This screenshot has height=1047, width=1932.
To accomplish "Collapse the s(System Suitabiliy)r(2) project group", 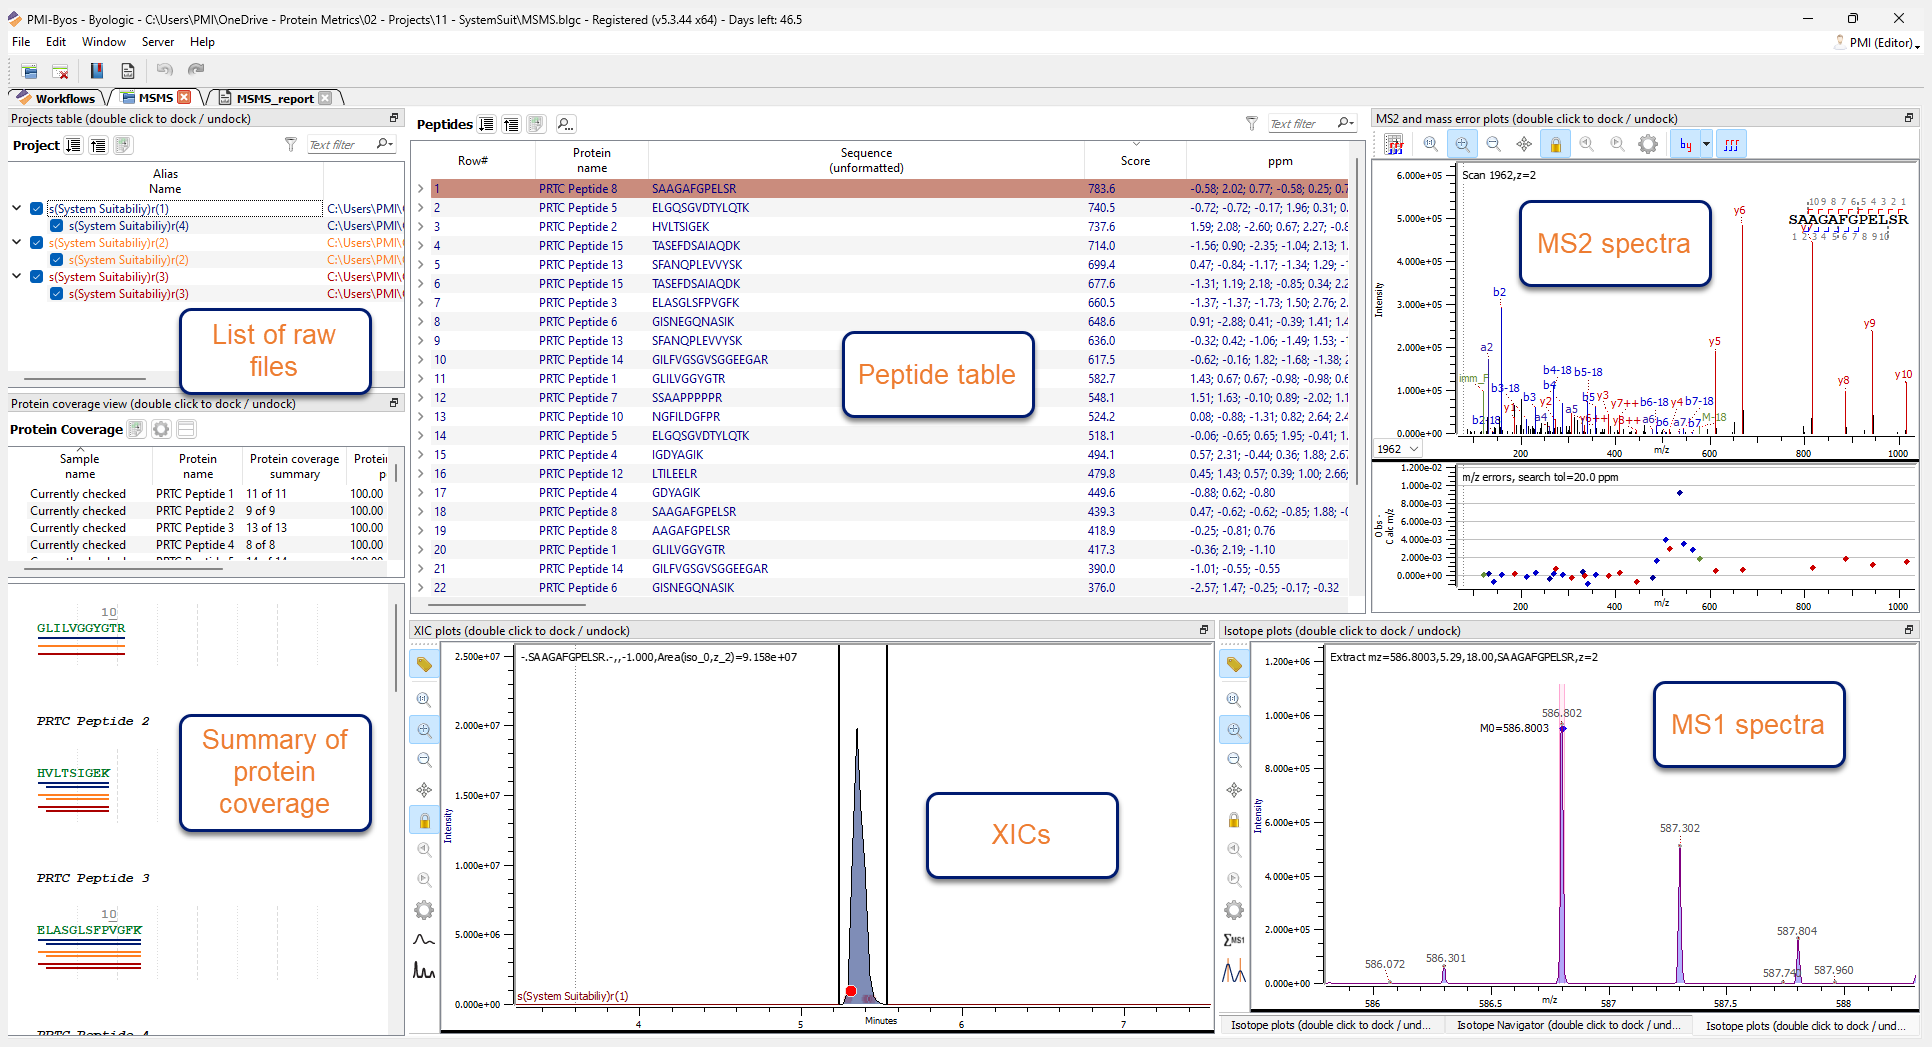I will (x=16, y=243).
